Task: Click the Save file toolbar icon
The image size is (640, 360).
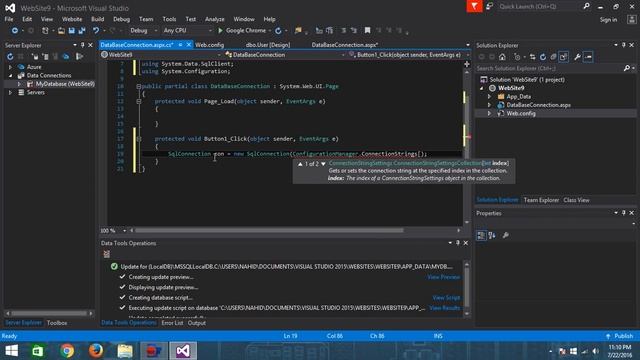Action: pos(72,31)
